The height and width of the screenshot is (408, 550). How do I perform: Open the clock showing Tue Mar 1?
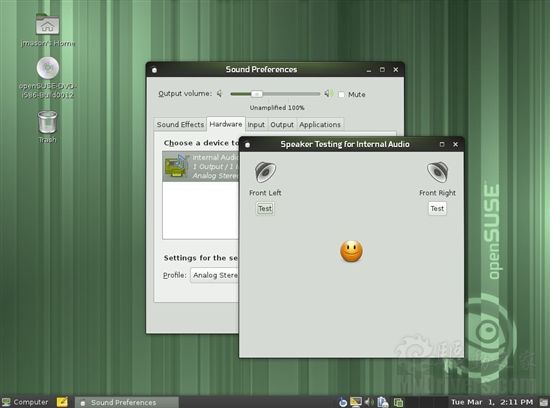click(492, 402)
